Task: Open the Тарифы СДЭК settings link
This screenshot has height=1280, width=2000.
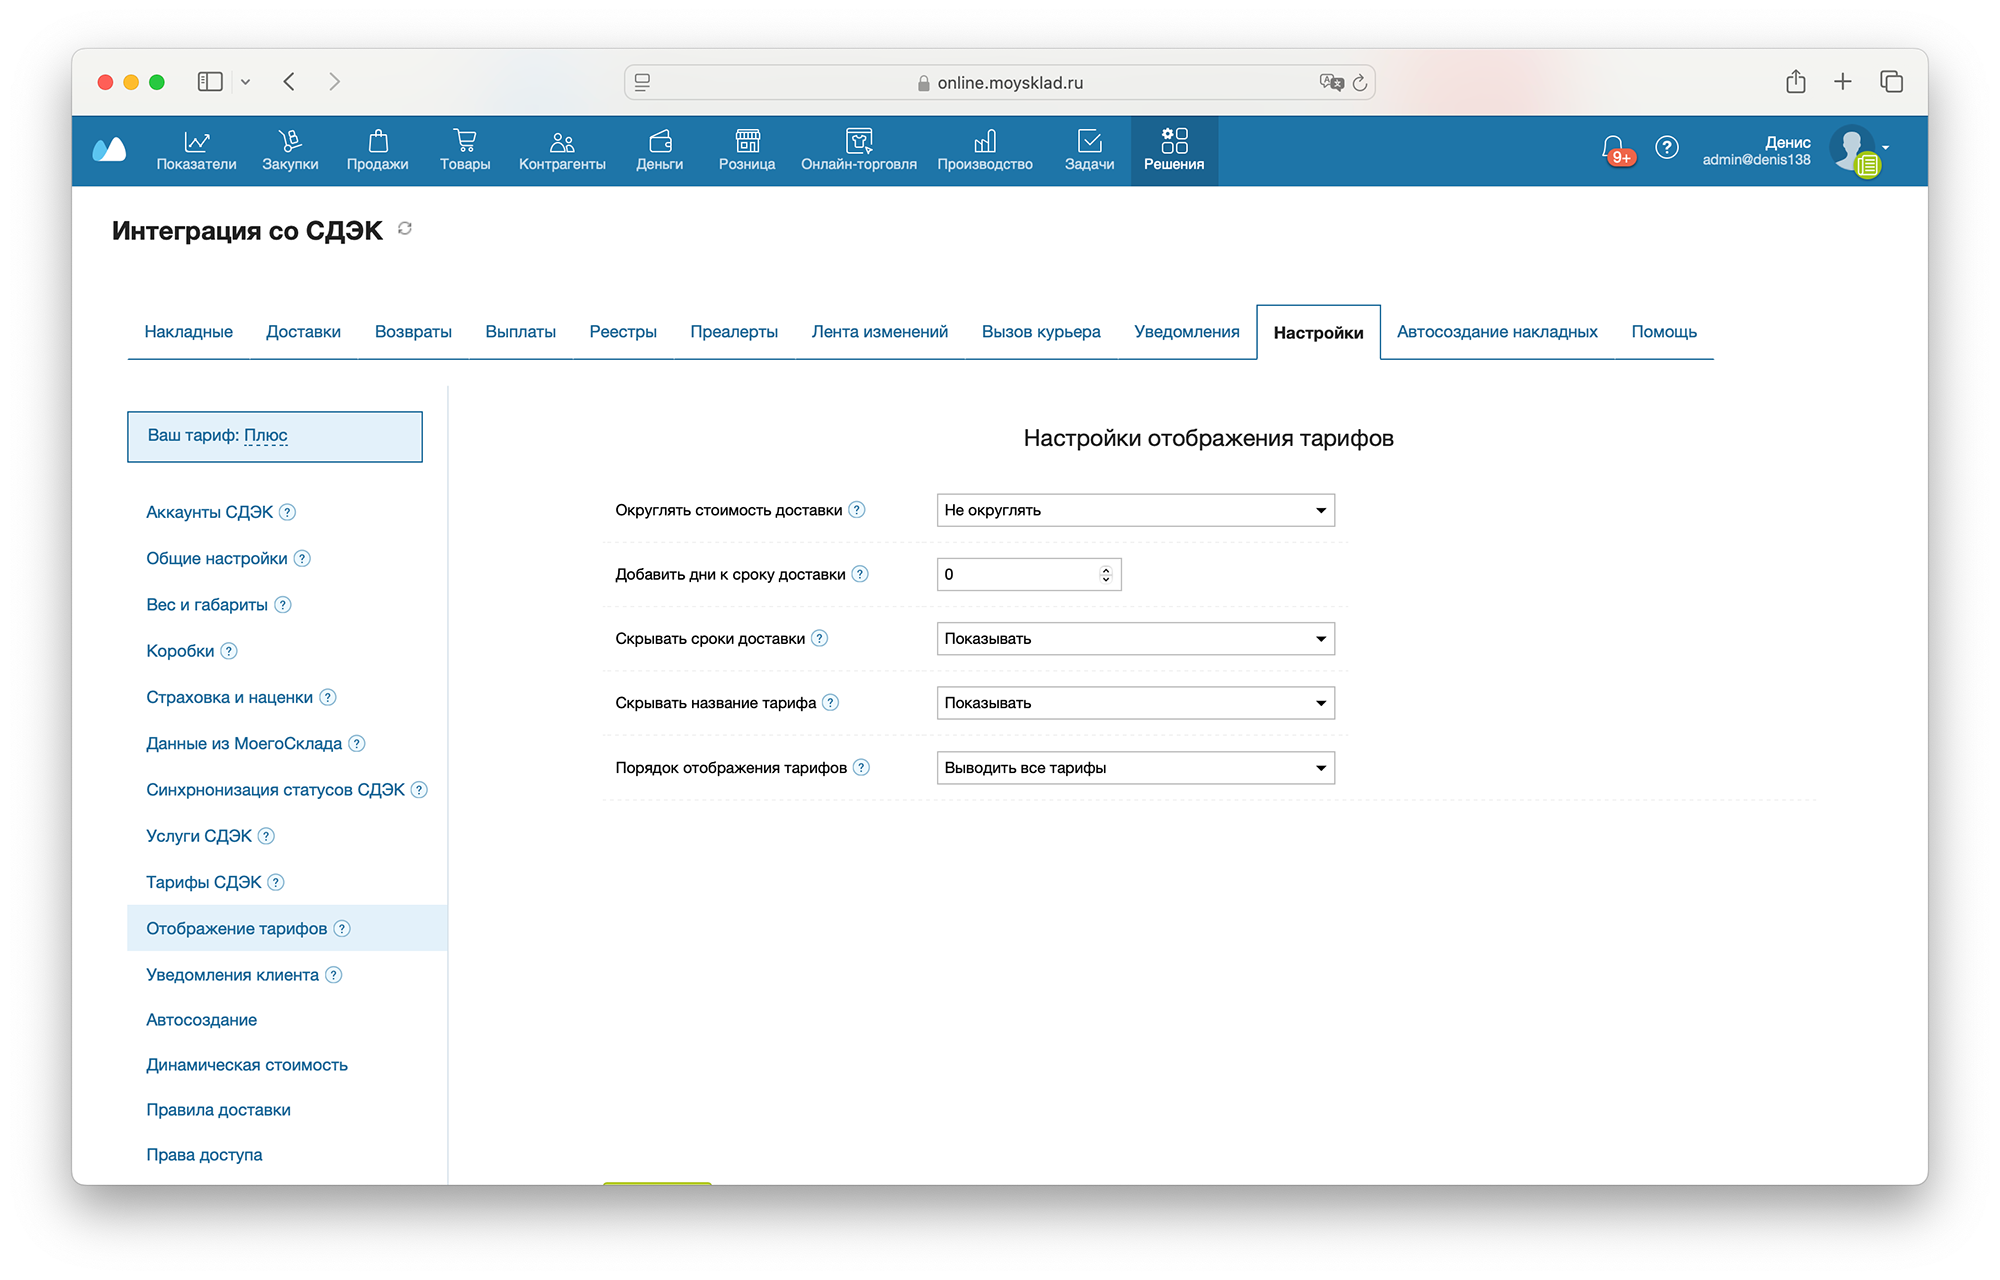Action: point(203,882)
